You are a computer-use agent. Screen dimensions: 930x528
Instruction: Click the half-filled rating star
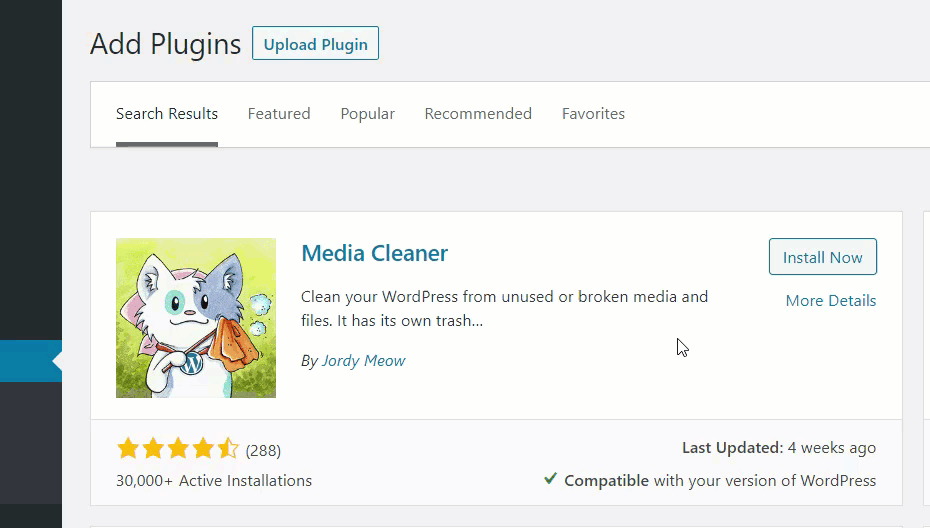point(227,449)
